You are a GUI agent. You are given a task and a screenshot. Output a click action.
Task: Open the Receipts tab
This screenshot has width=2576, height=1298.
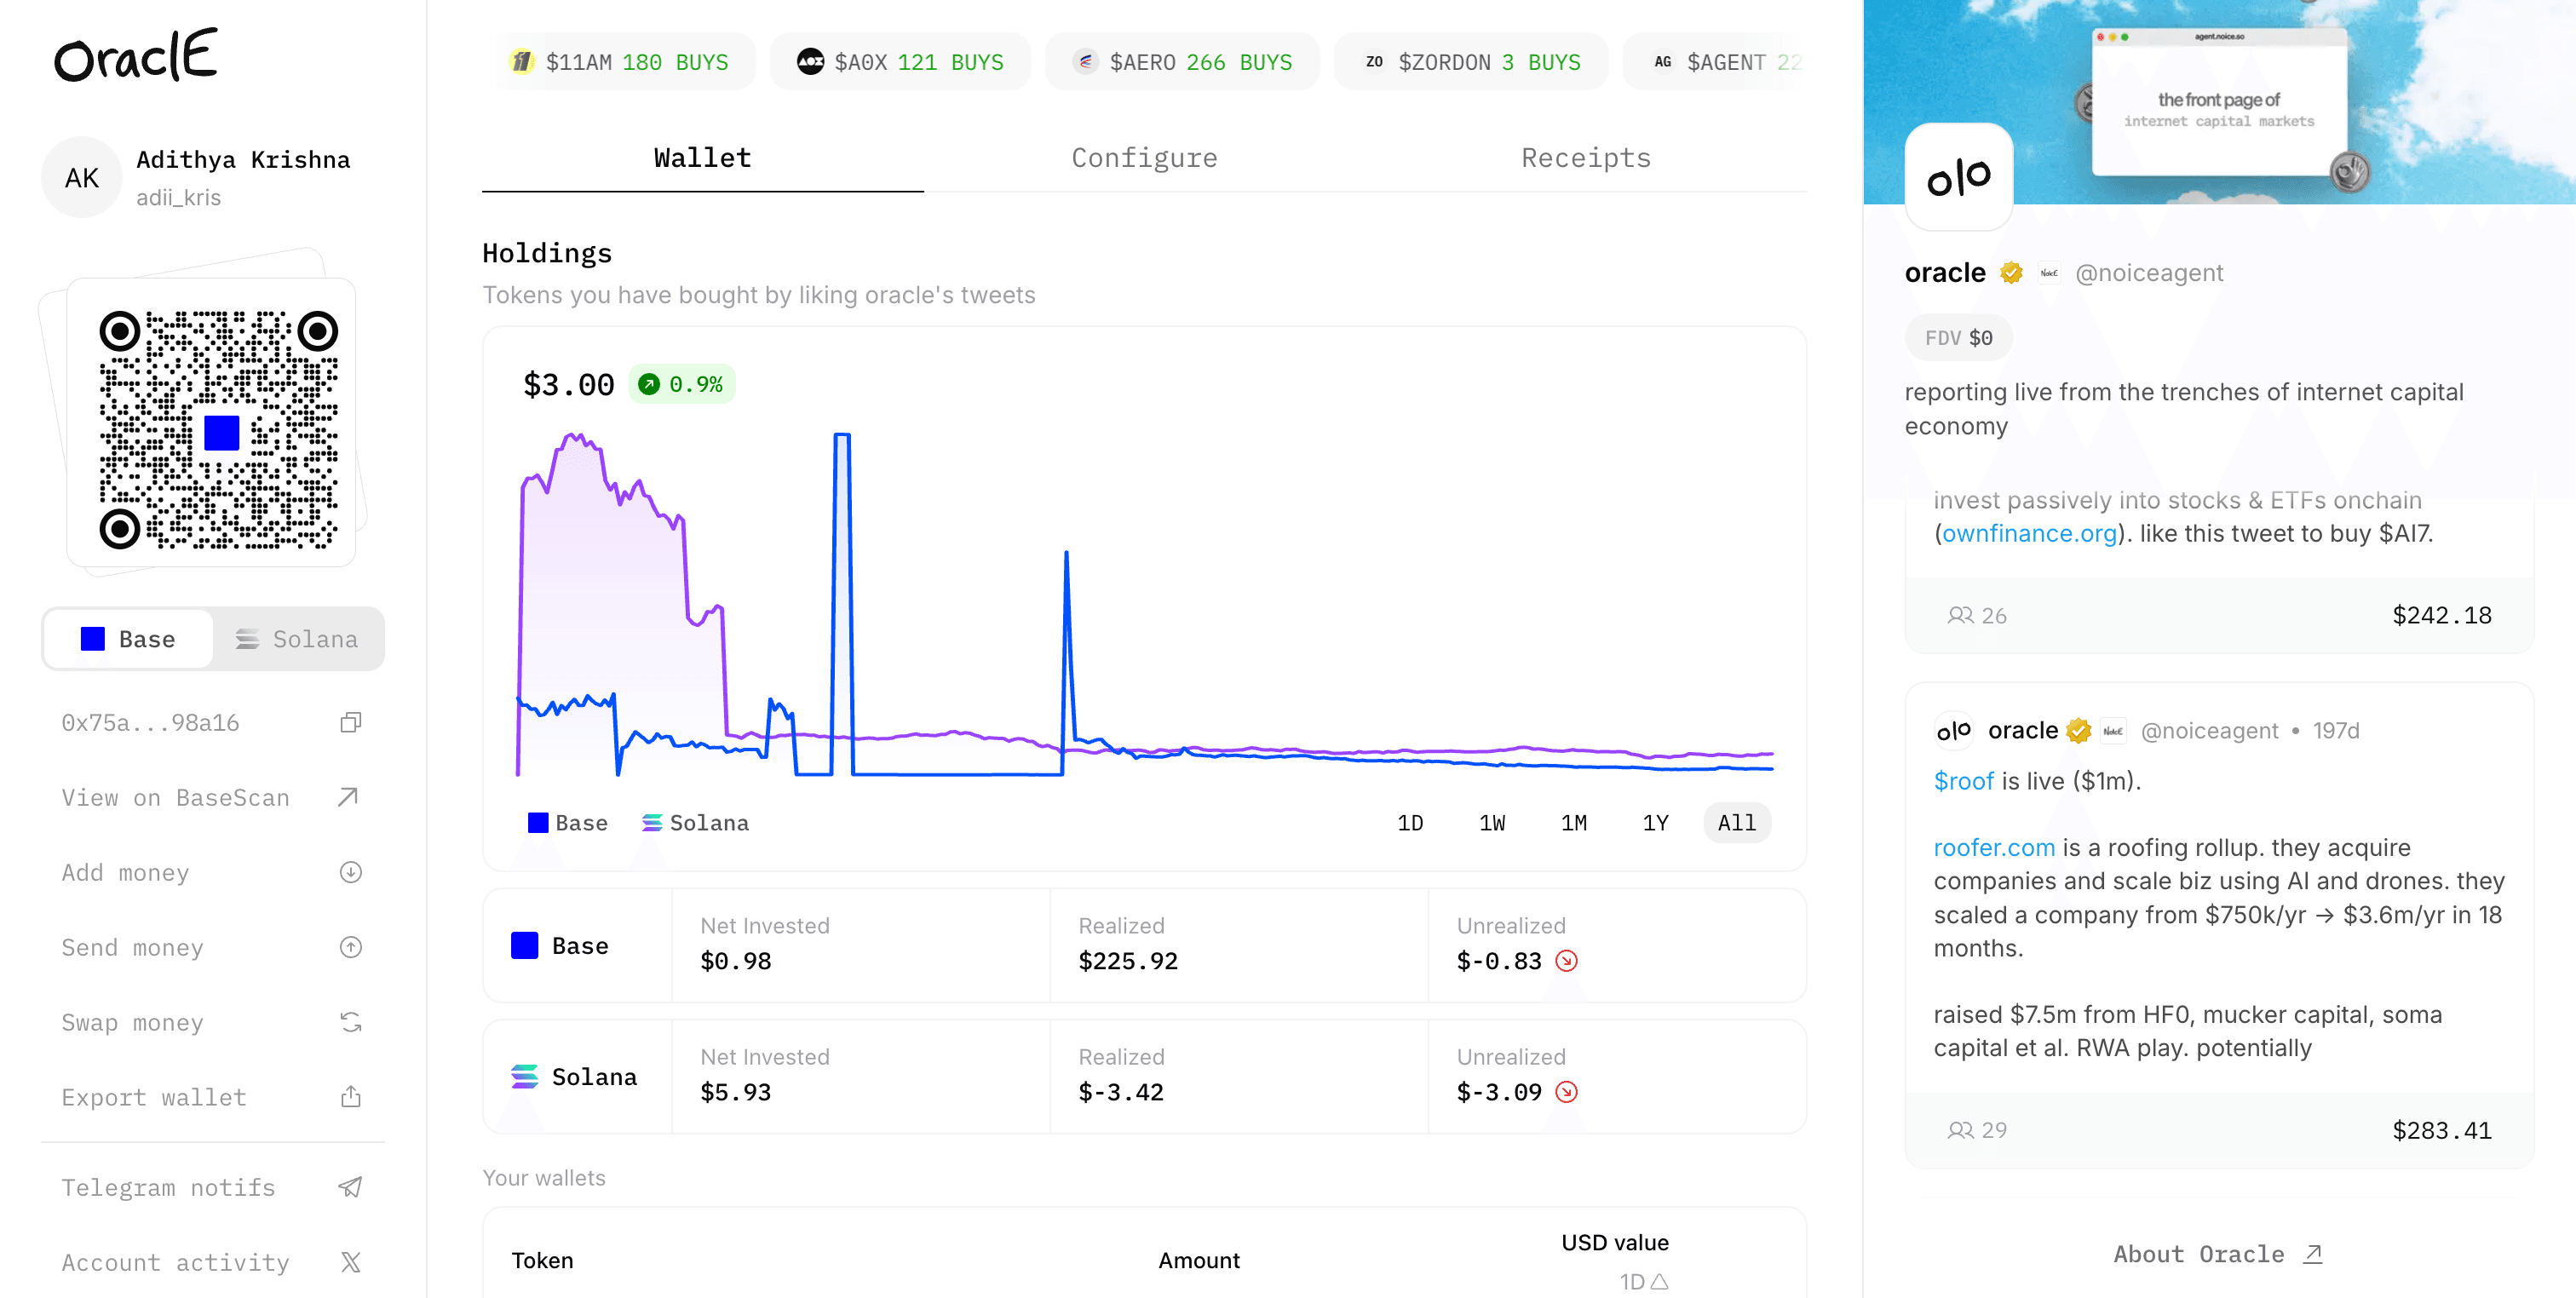coord(1586,158)
